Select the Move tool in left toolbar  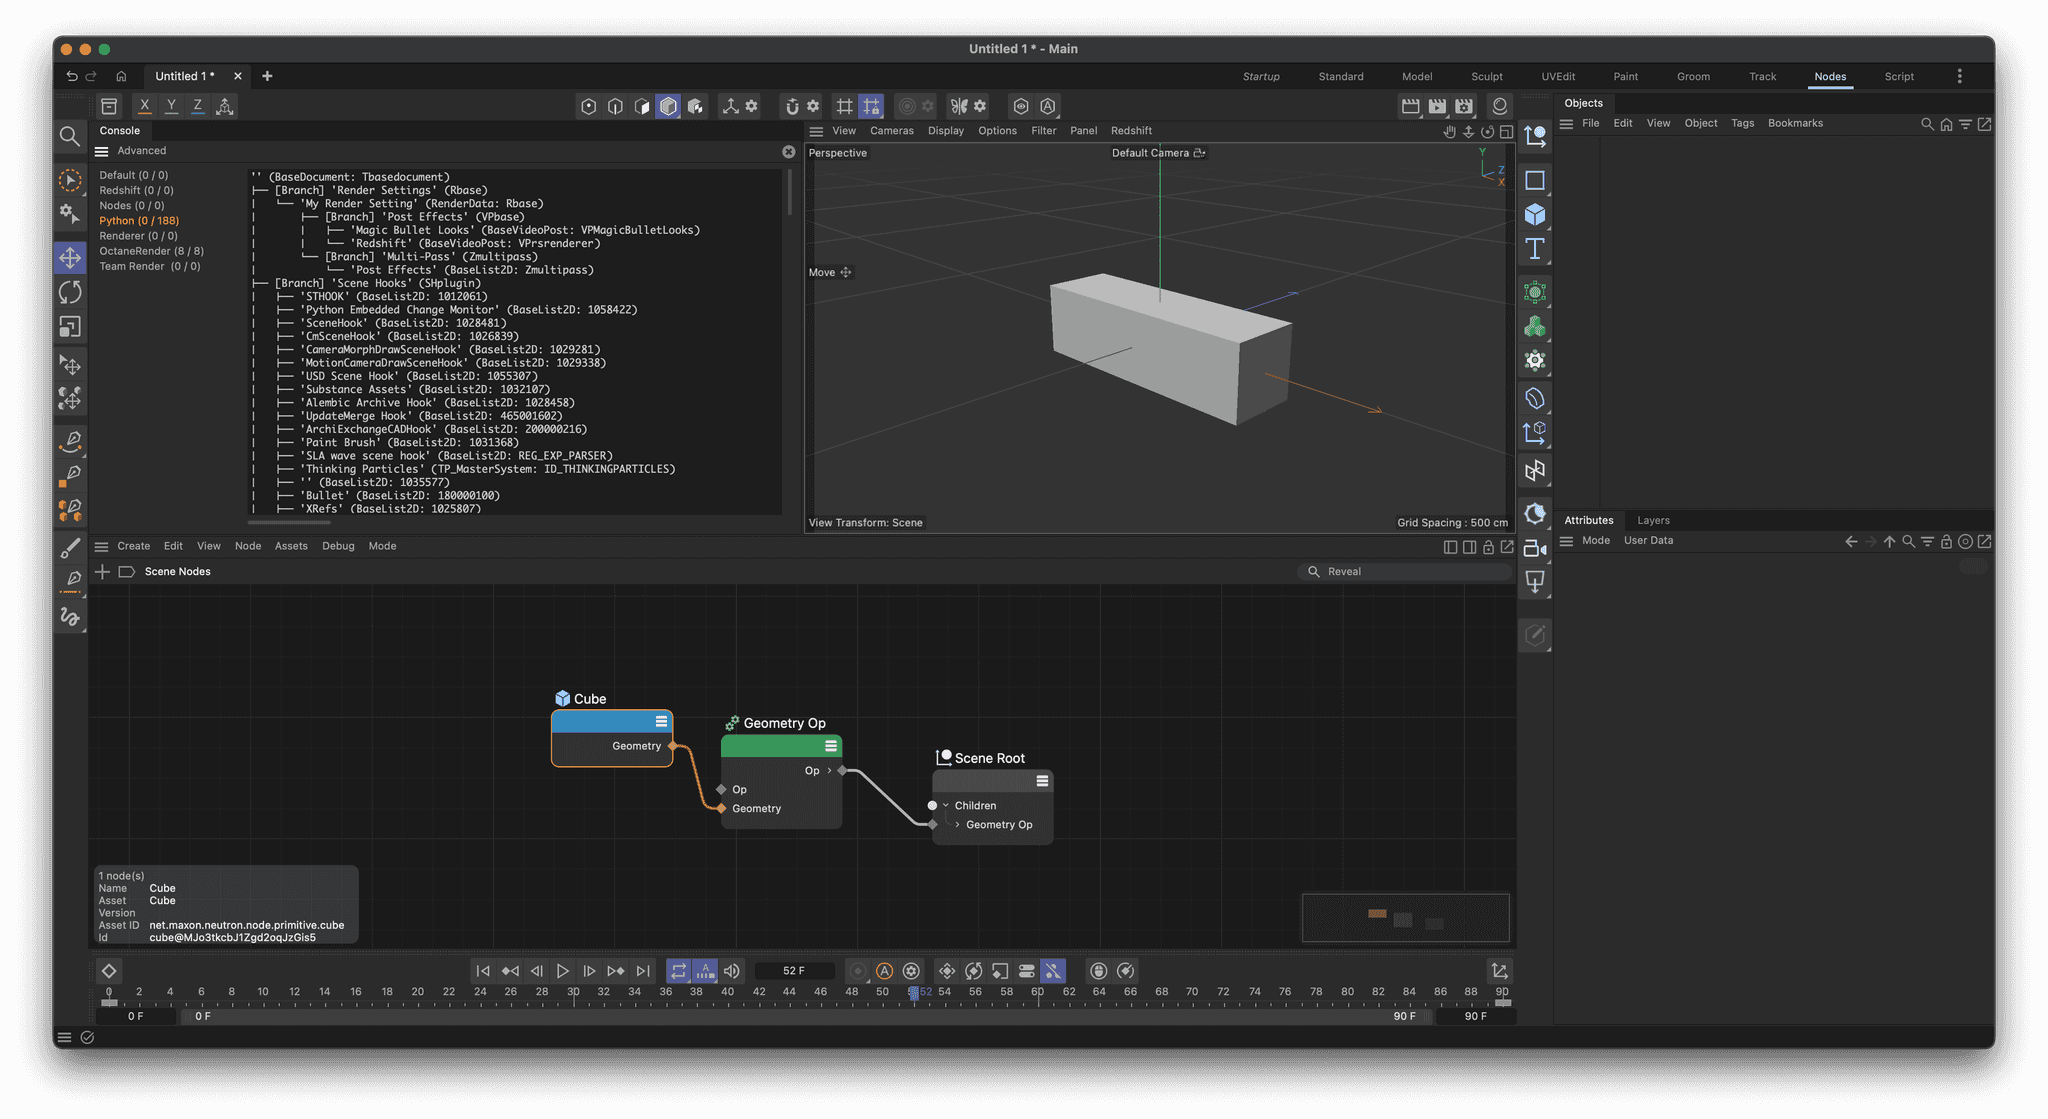click(x=70, y=258)
